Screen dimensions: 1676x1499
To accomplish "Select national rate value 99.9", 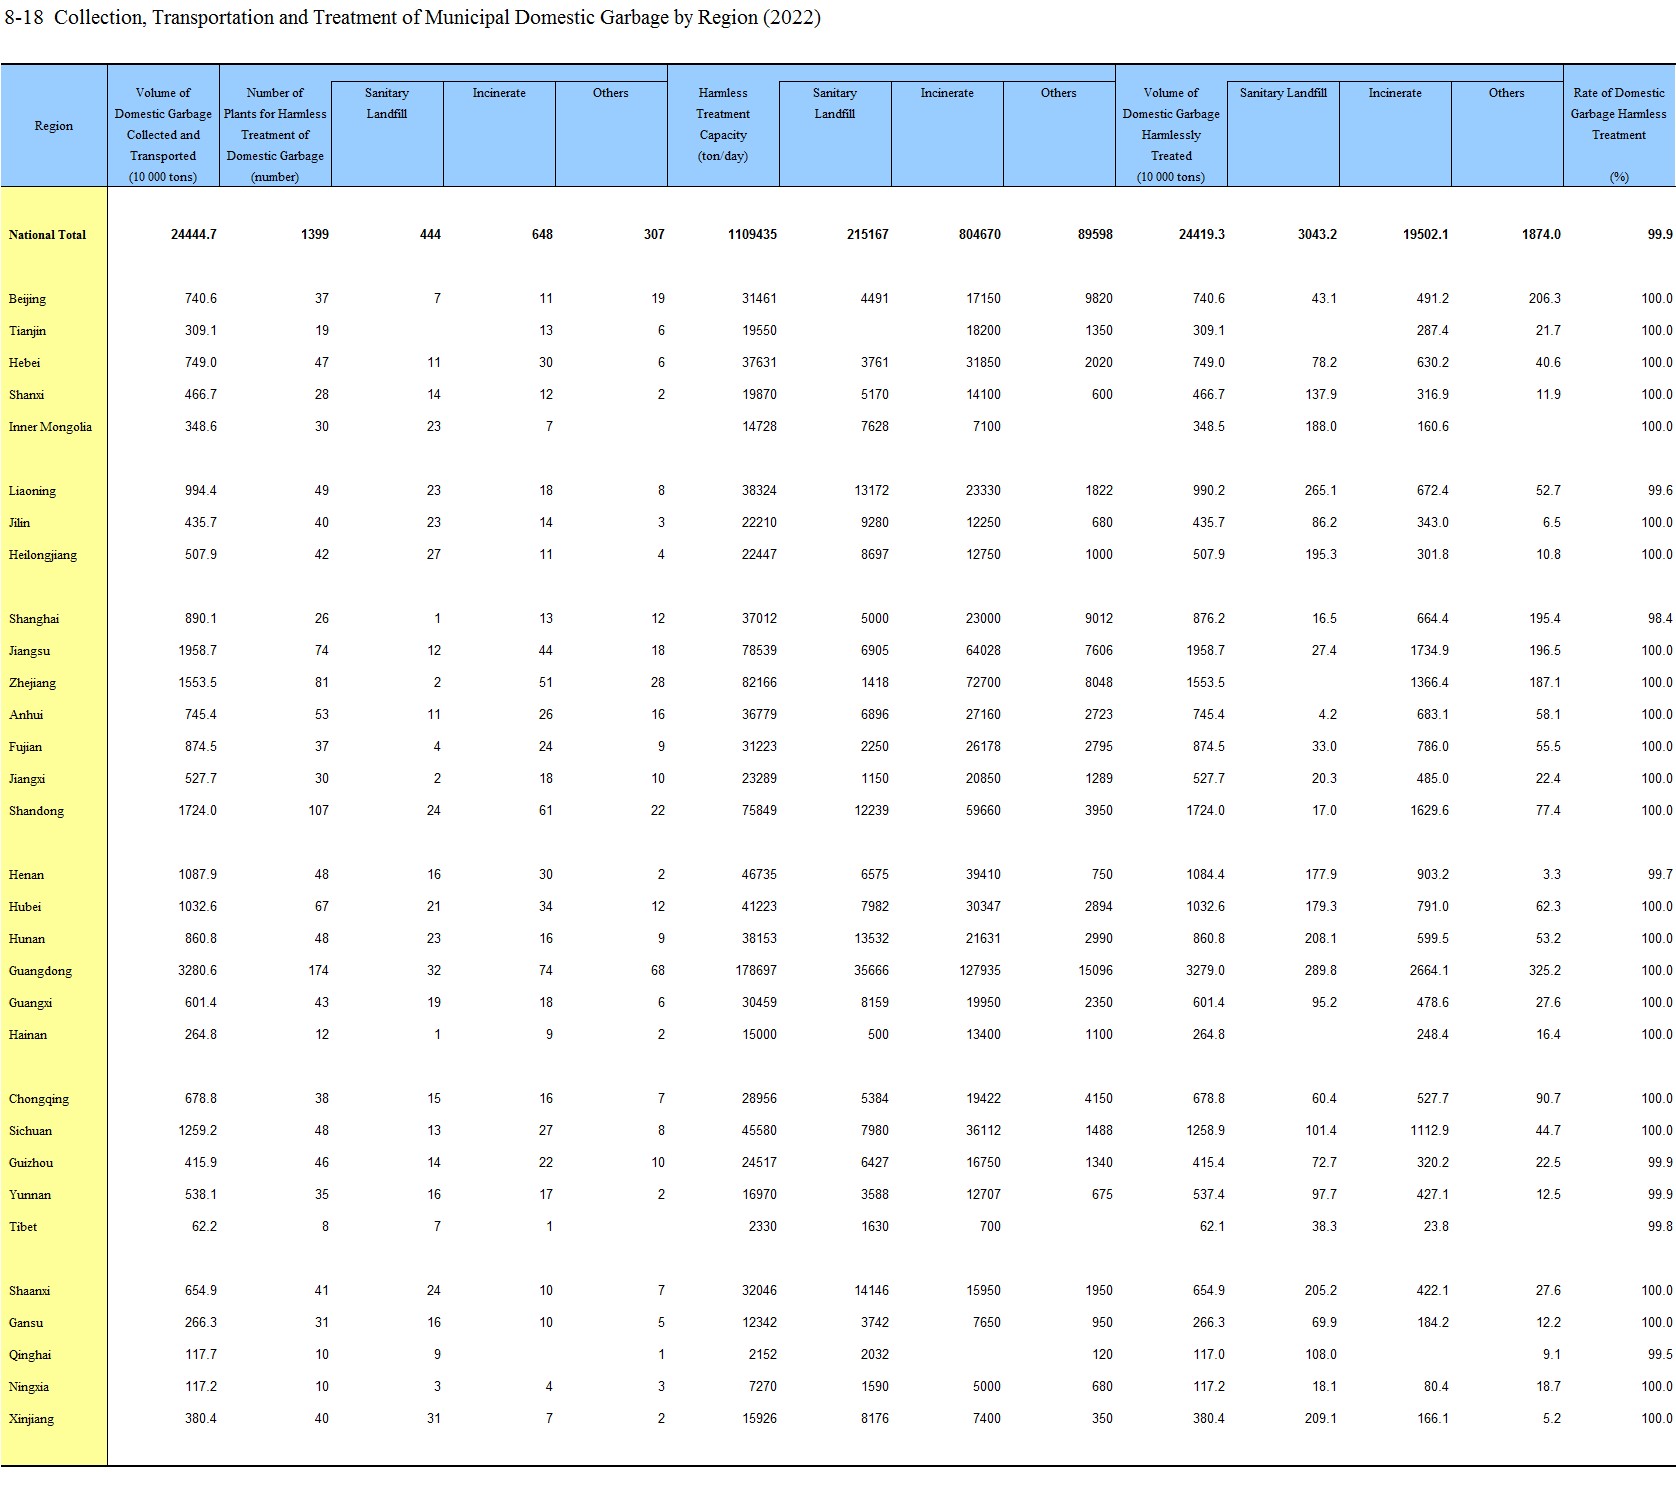I will pyautogui.click(x=1660, y=235).
